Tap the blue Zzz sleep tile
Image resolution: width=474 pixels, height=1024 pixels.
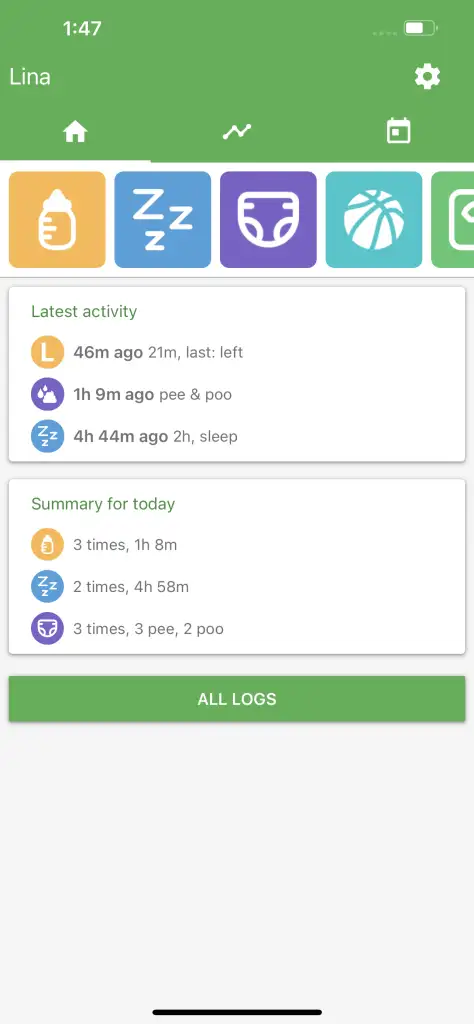tap(163, 219)
